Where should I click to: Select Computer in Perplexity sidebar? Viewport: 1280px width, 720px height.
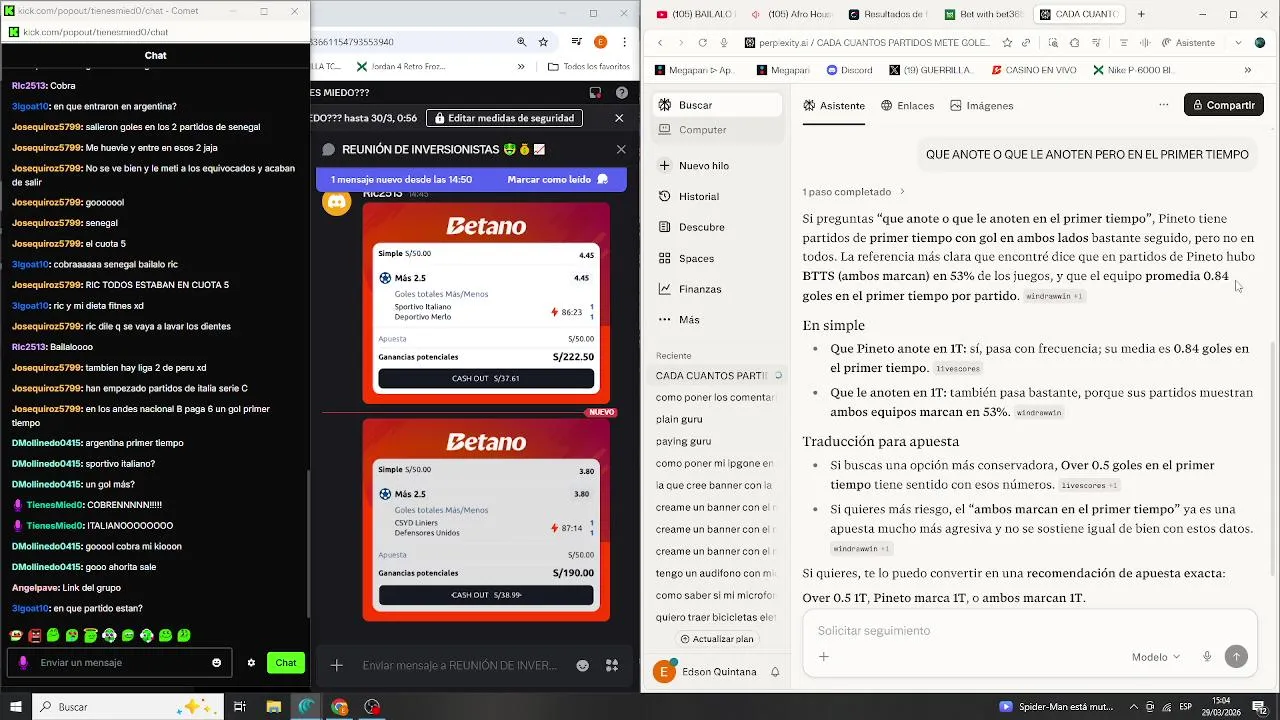click(718, 130)
